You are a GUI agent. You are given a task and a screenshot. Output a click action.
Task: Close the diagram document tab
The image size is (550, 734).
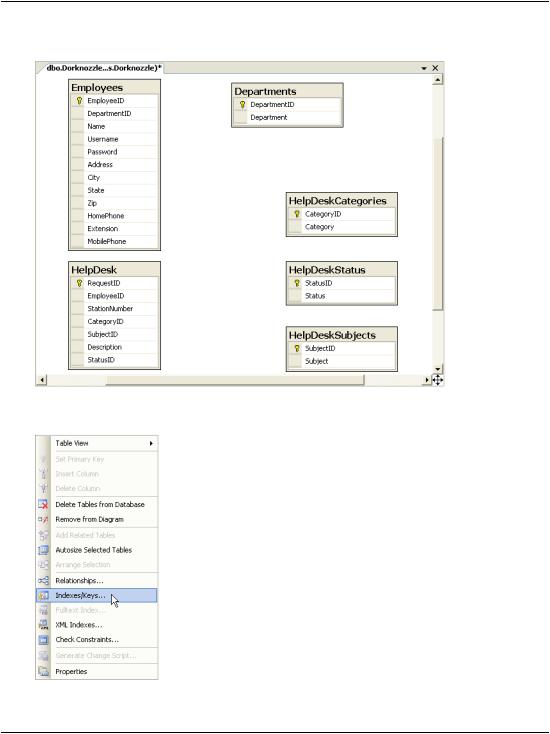(x=435, y=68)
